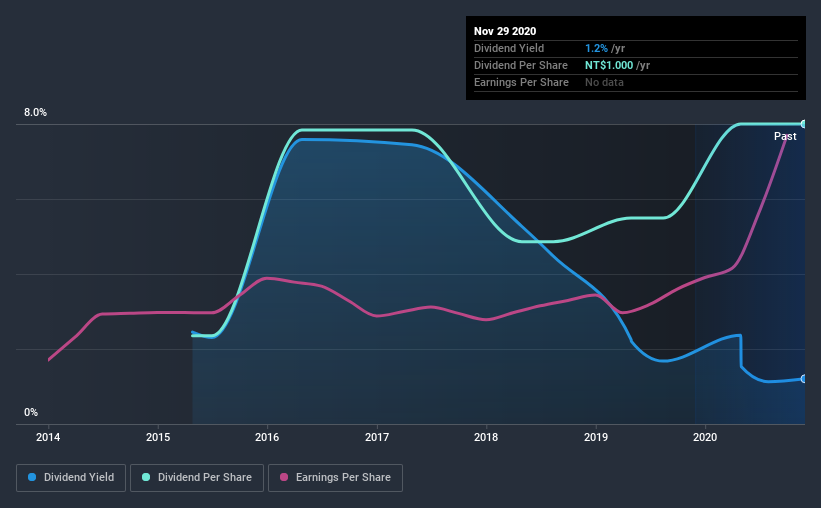This screenshot has height=508, width=821.
Task: Click the tooltip Earnings Per Share row label
Action: pyautogui.click(x=521, y=82)
